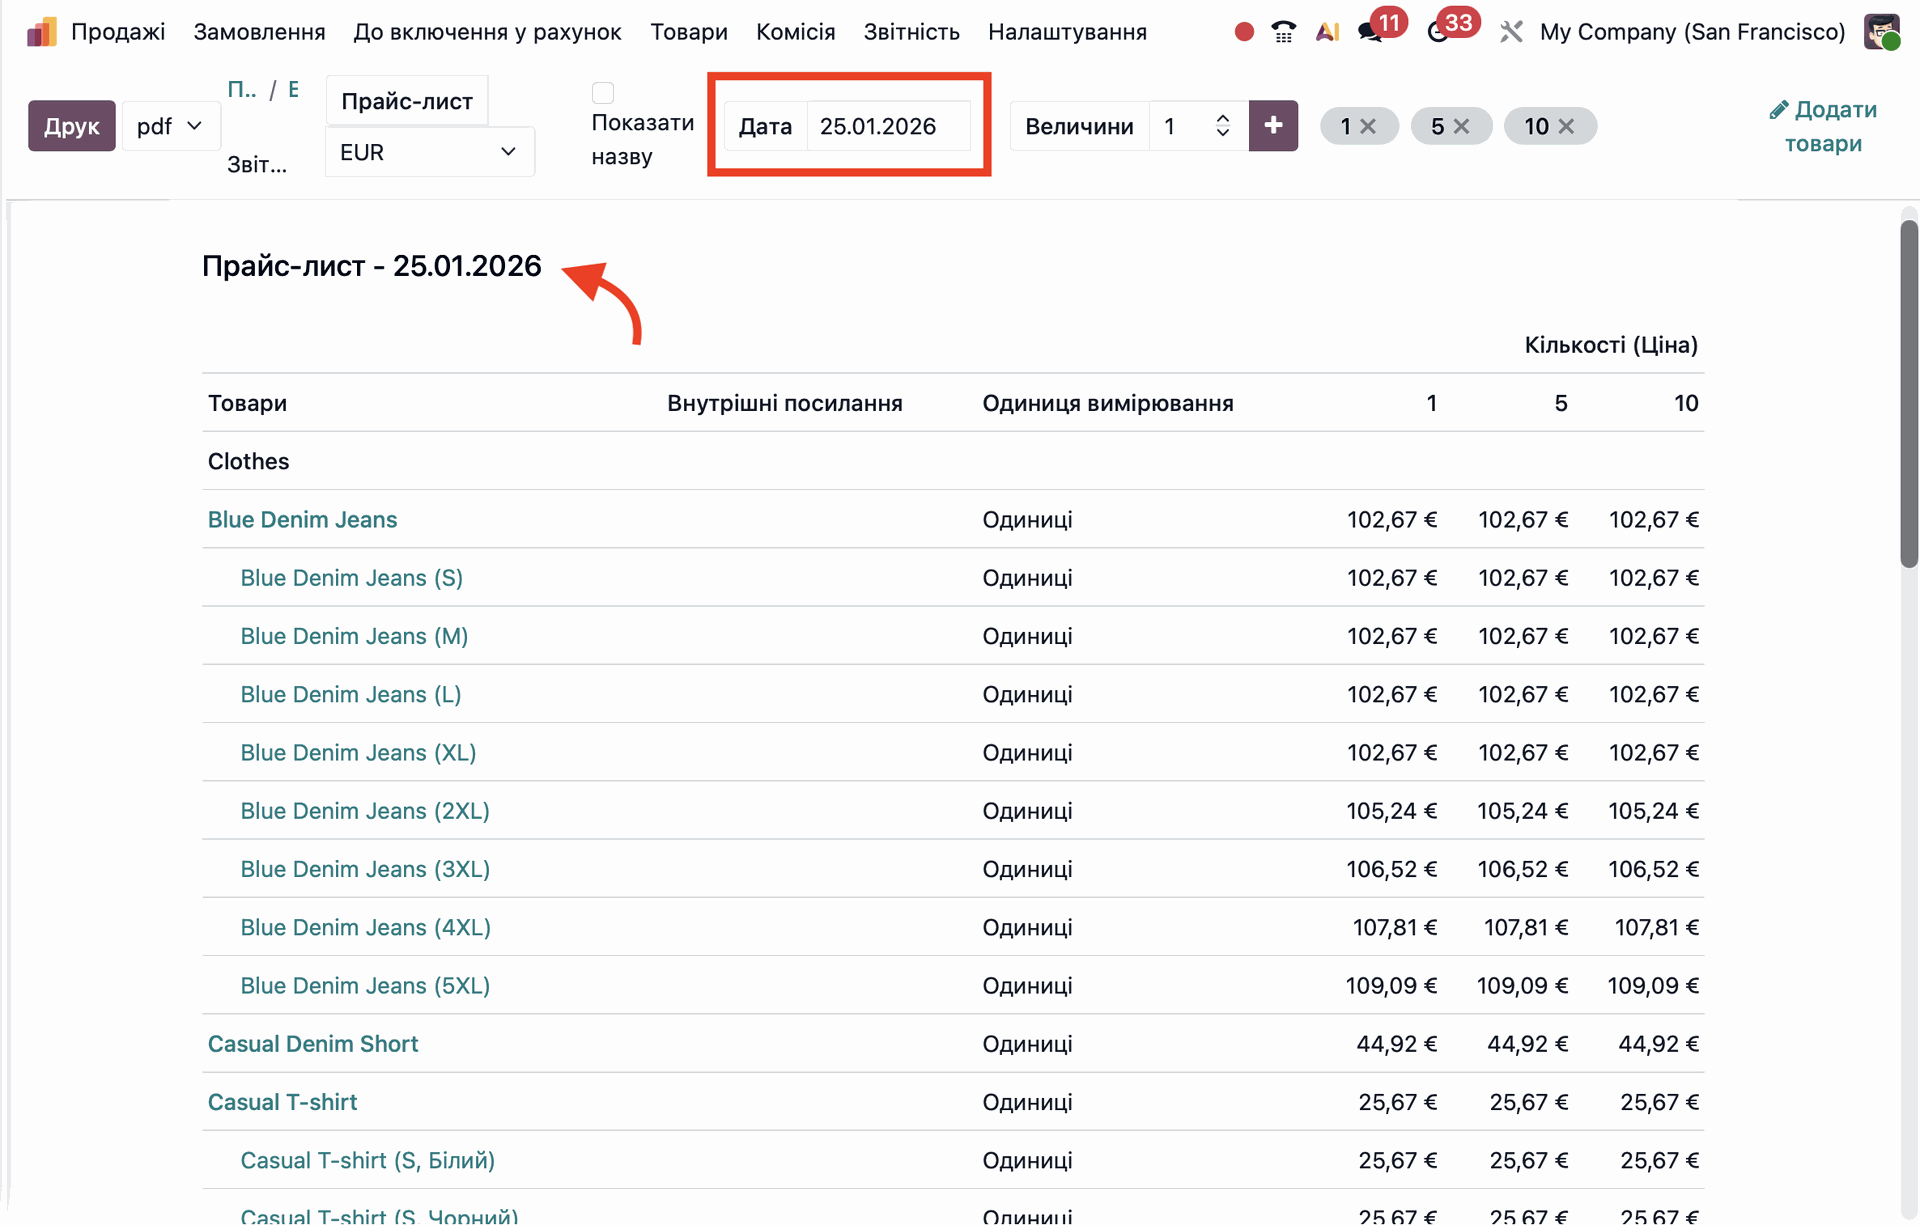This screenshot has height=1225, width=1920.
Task: Open the EUR pricelist dropdown
Action: point(429,152)
